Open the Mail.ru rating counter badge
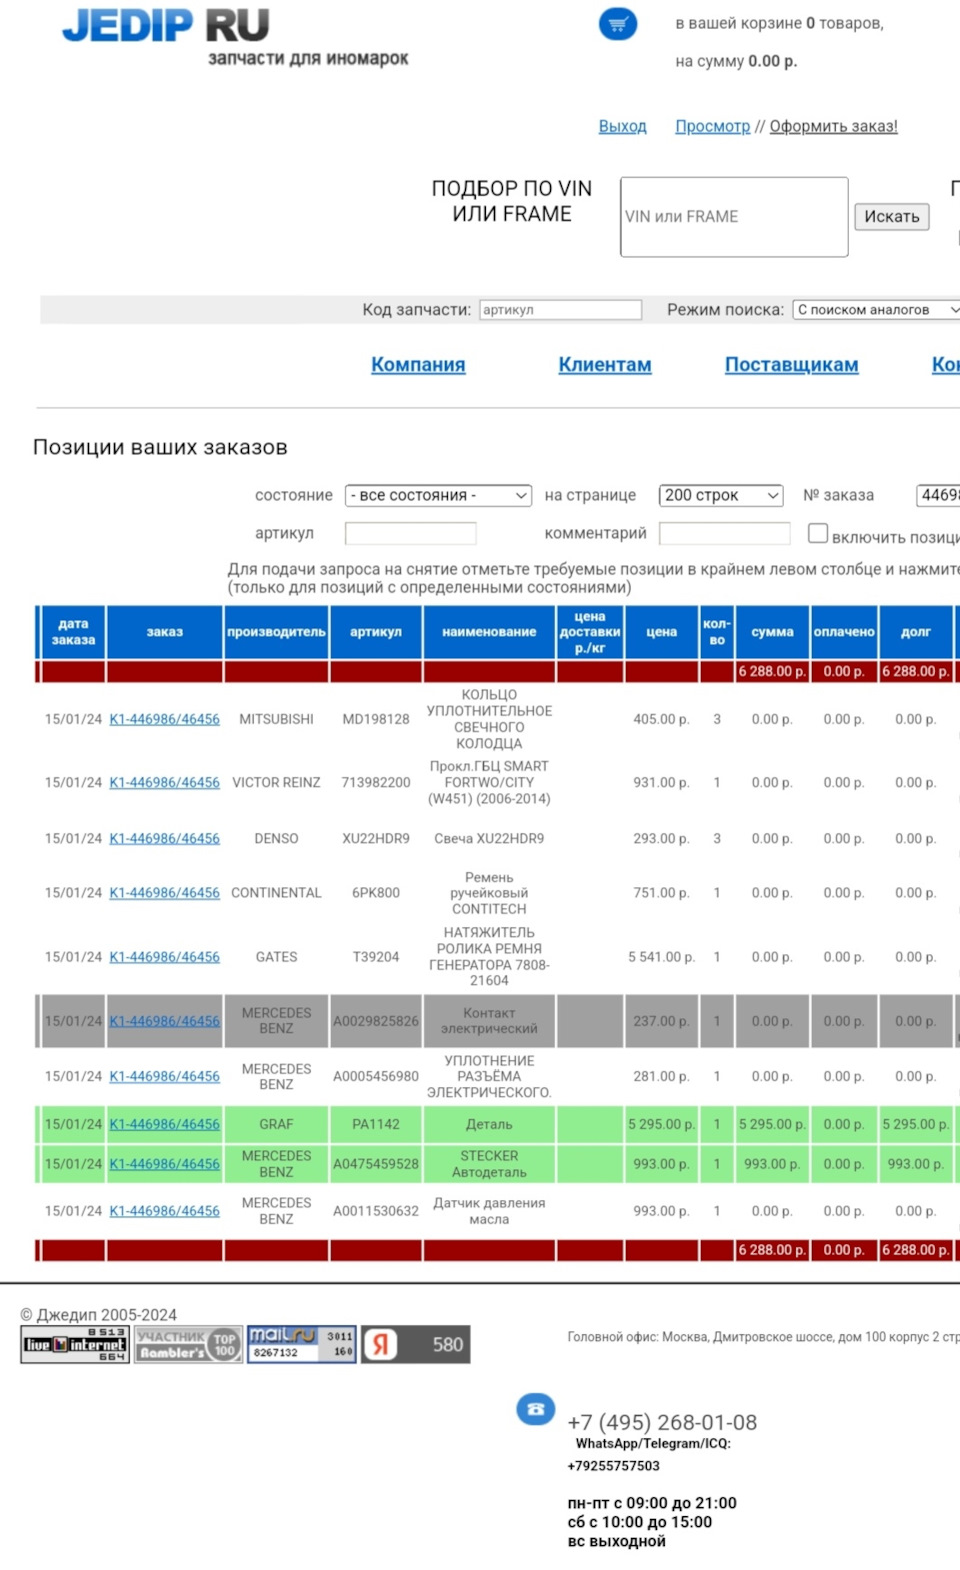The height and width of the screenshot is (1570, 960). pyautogui.click(x=302, y=1344)
